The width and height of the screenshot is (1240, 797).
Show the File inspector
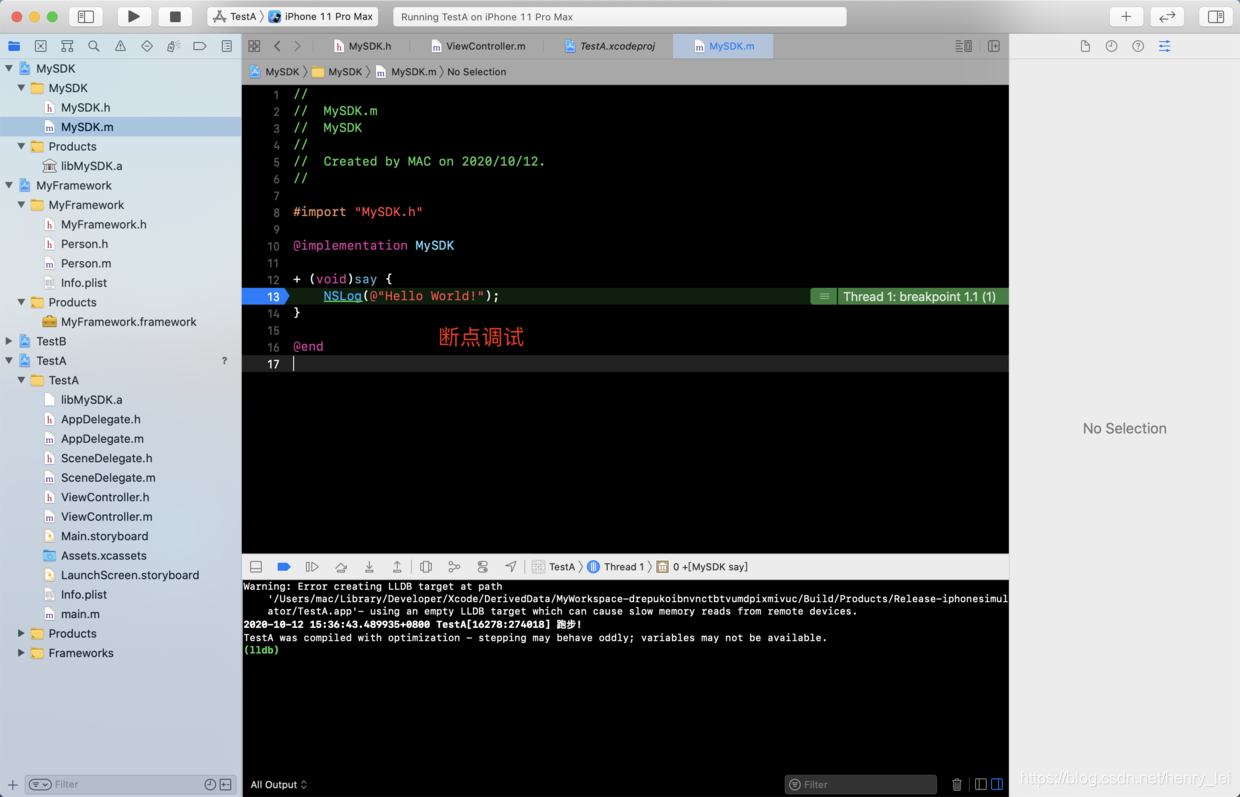click(x=1085, y=46)
